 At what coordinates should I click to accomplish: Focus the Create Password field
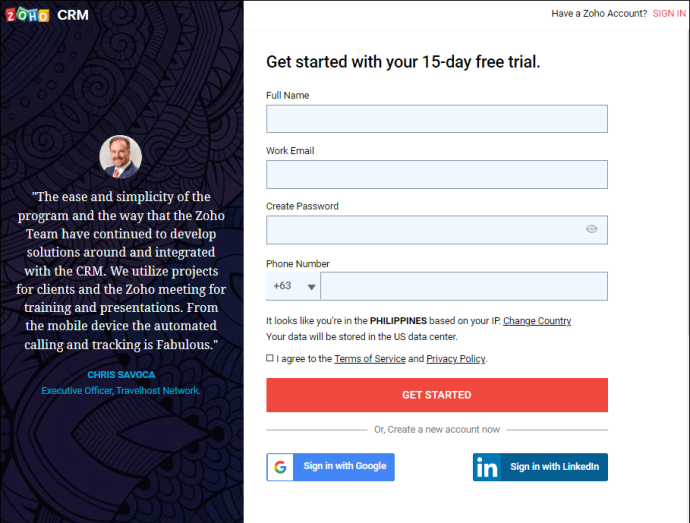437,230
